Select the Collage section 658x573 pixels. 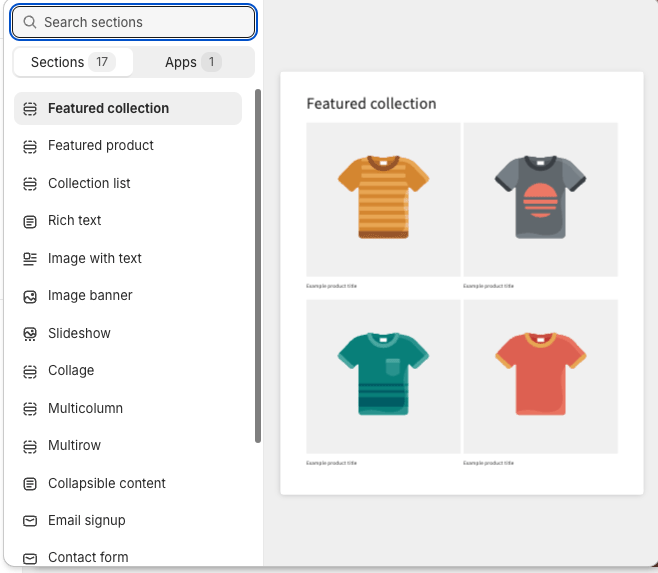click(128, 371)
